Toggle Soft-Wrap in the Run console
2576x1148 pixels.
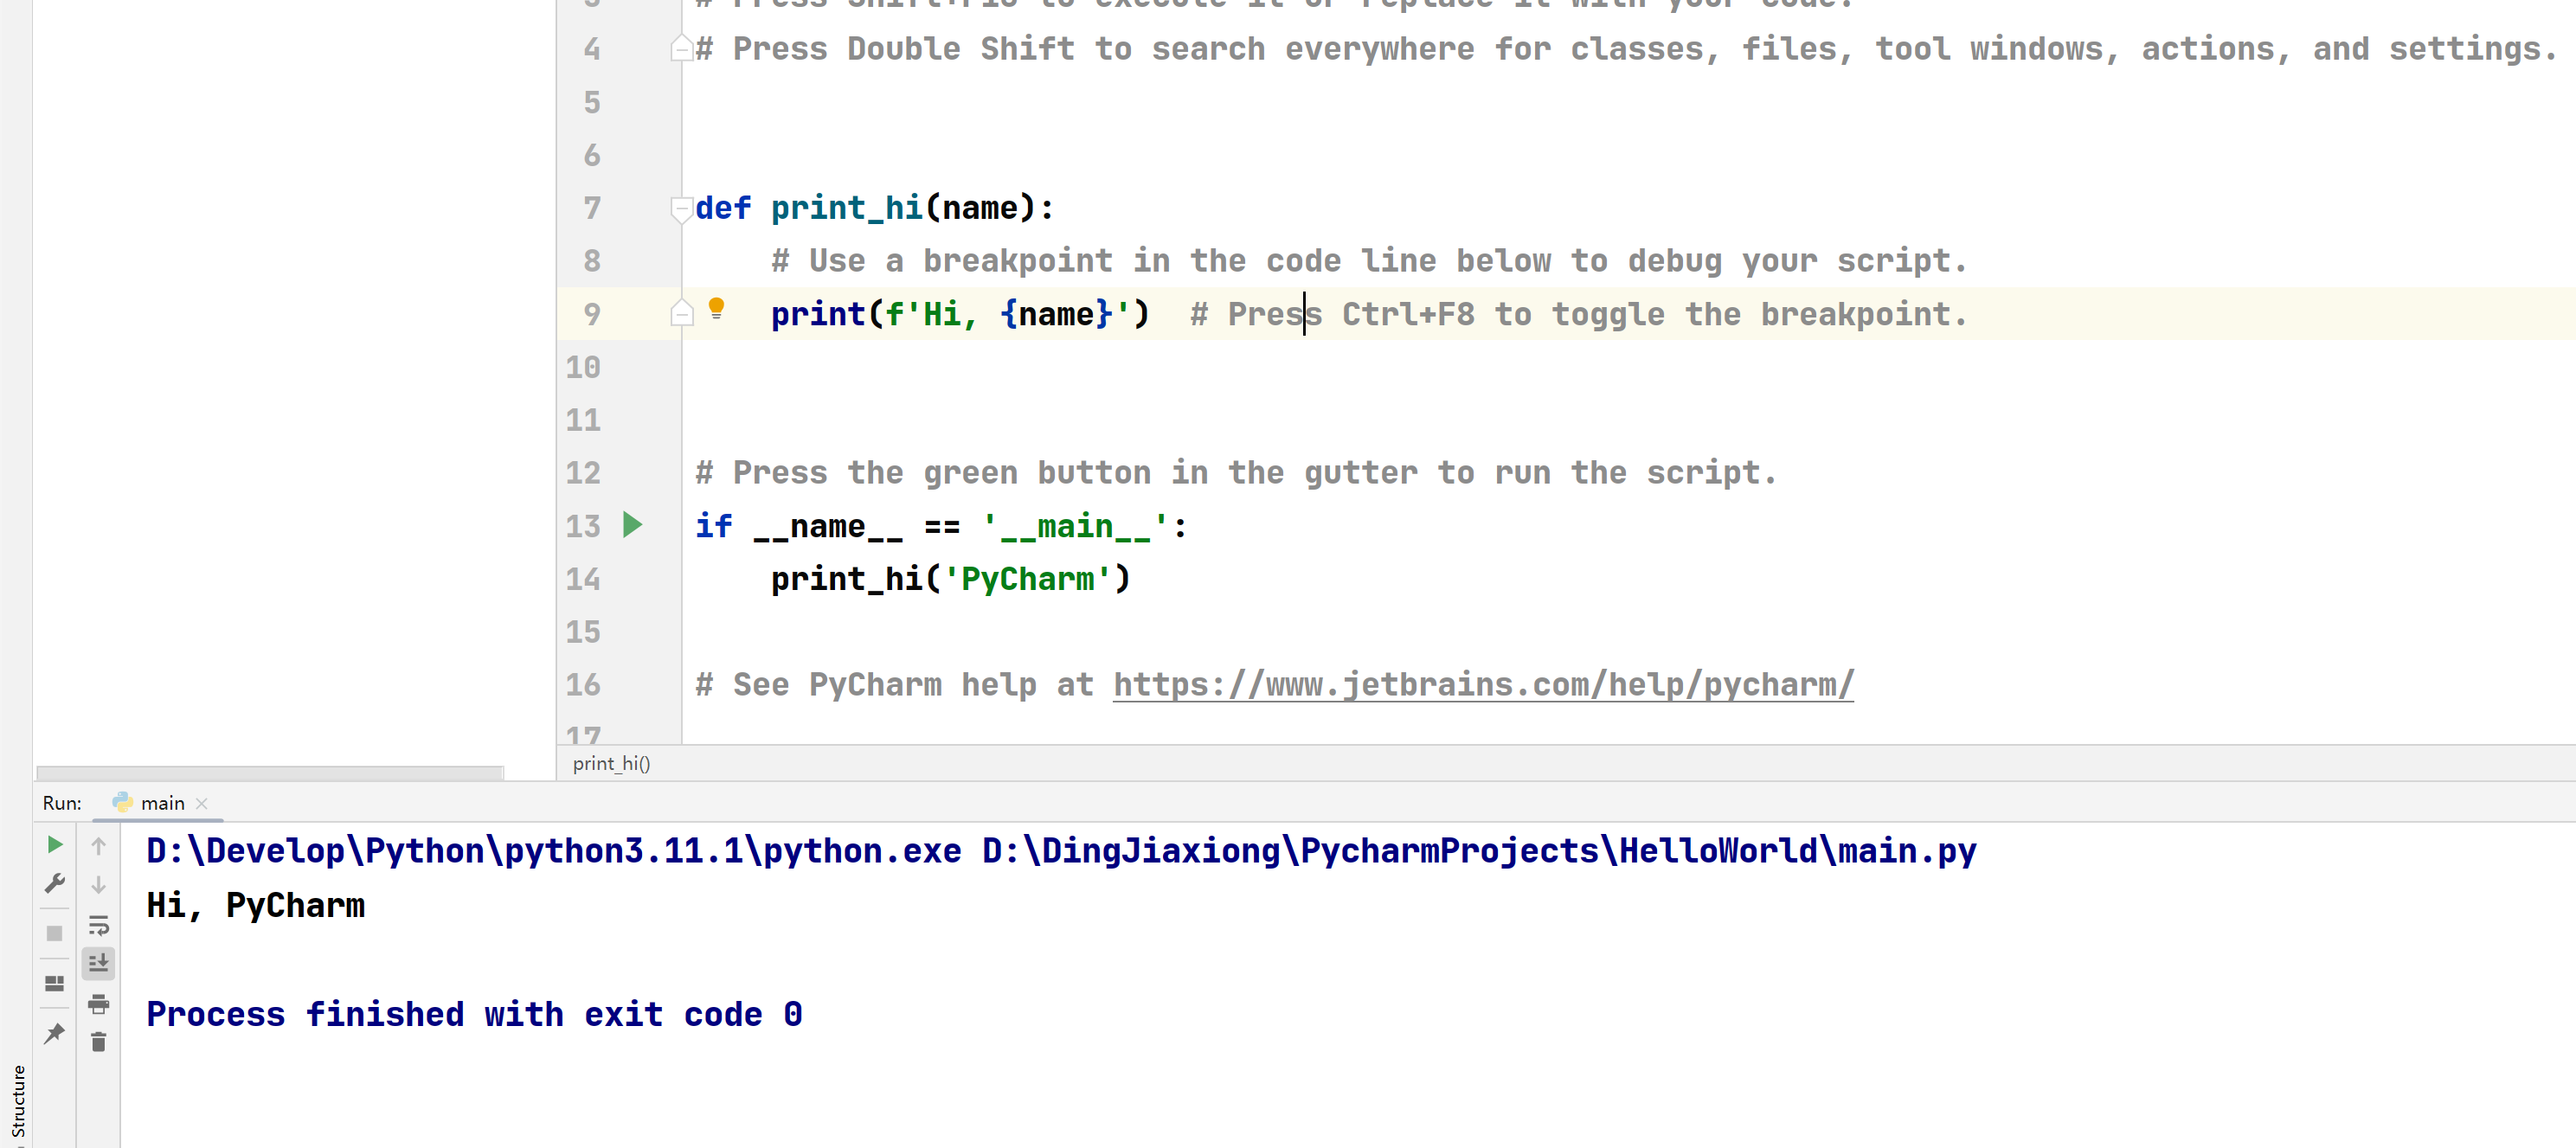[98, 925]
